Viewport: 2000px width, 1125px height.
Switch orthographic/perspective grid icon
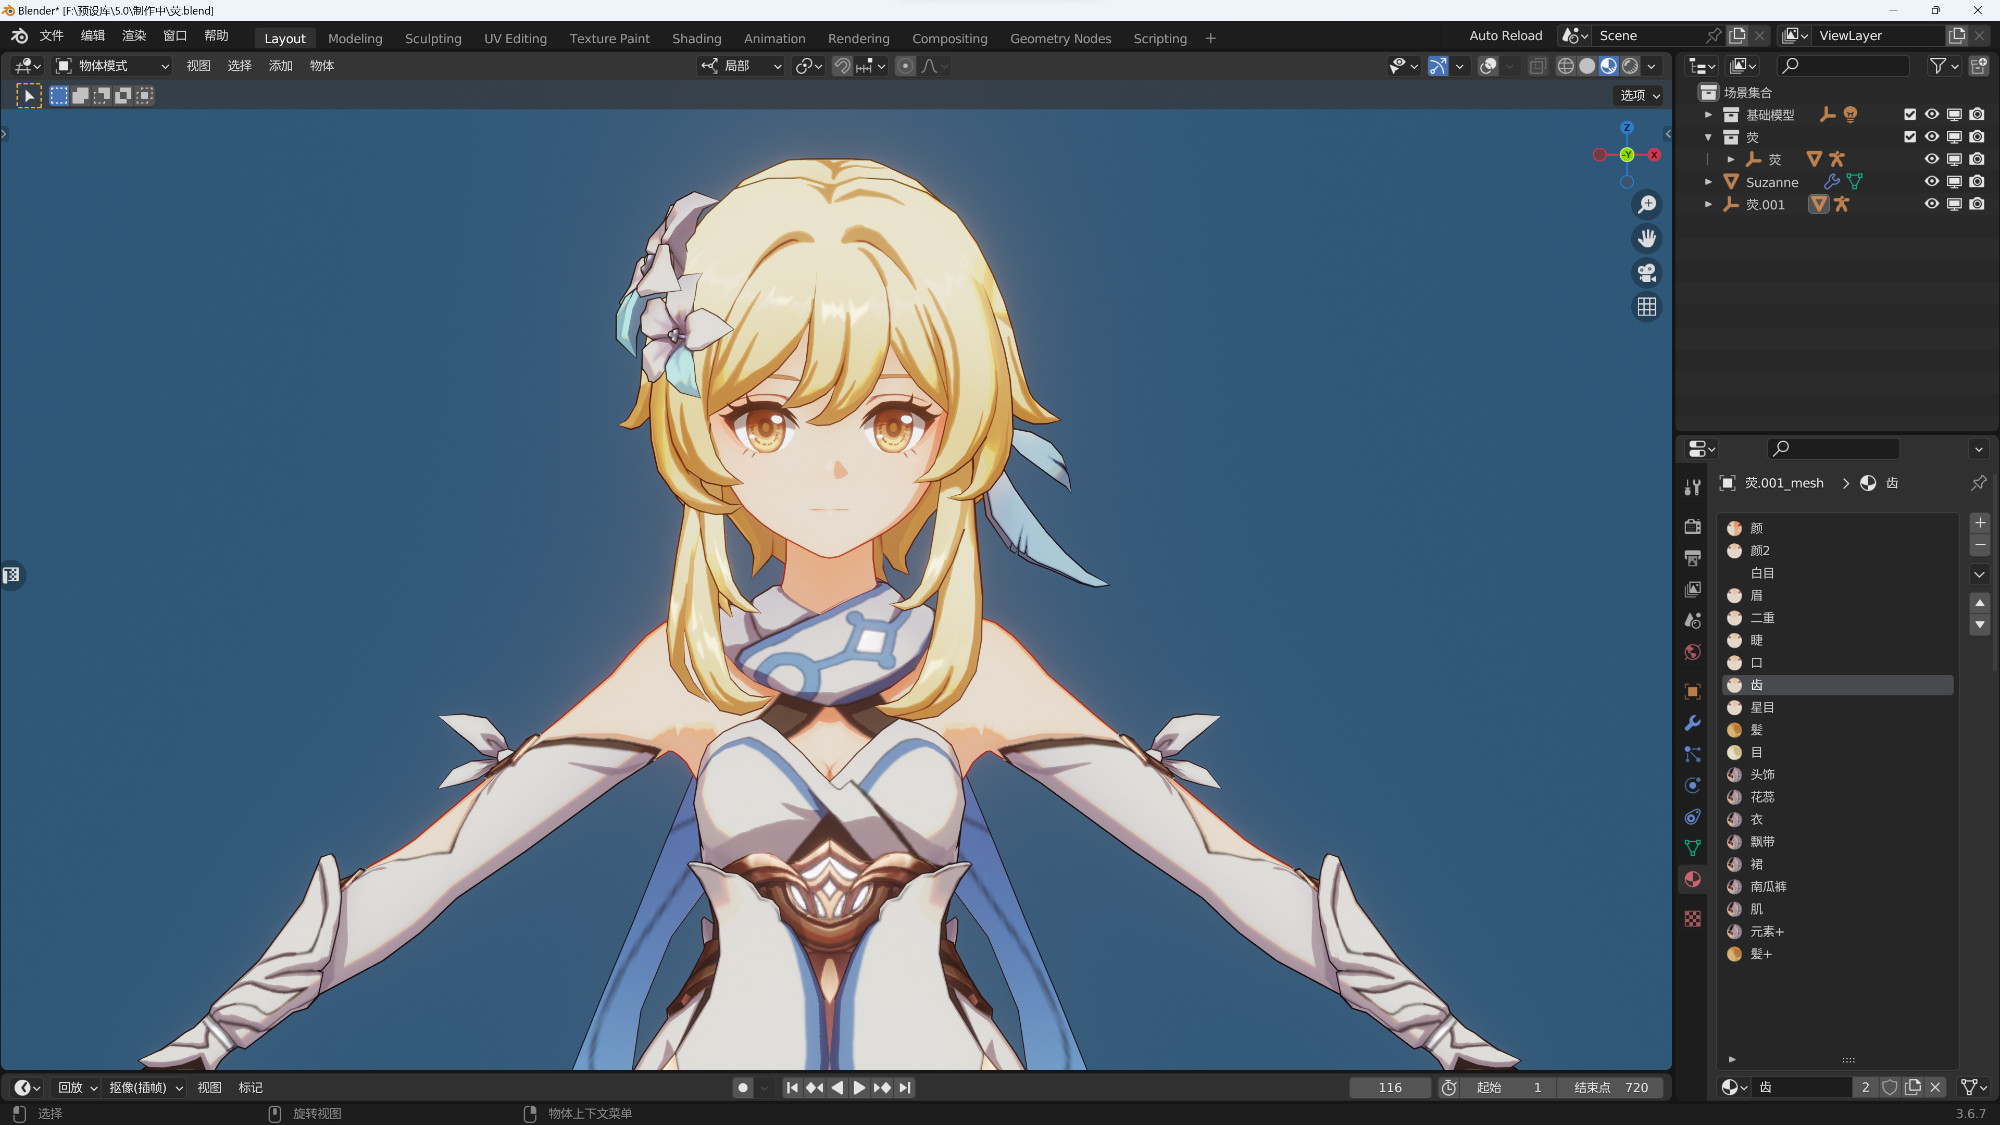(x=1646, y=307)
